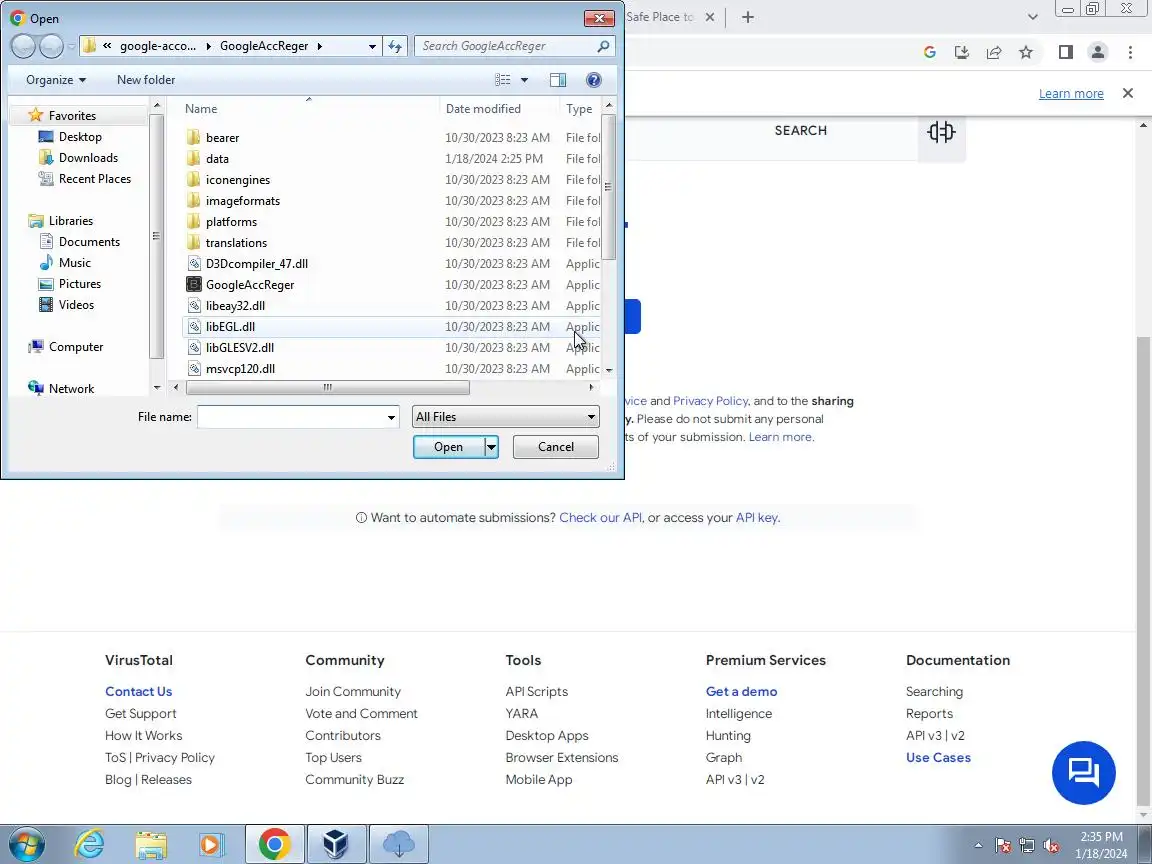This screenshot has height=864, width=1152.
Task: Open Chrome tab search dropdown
Action: (1032, 17)
